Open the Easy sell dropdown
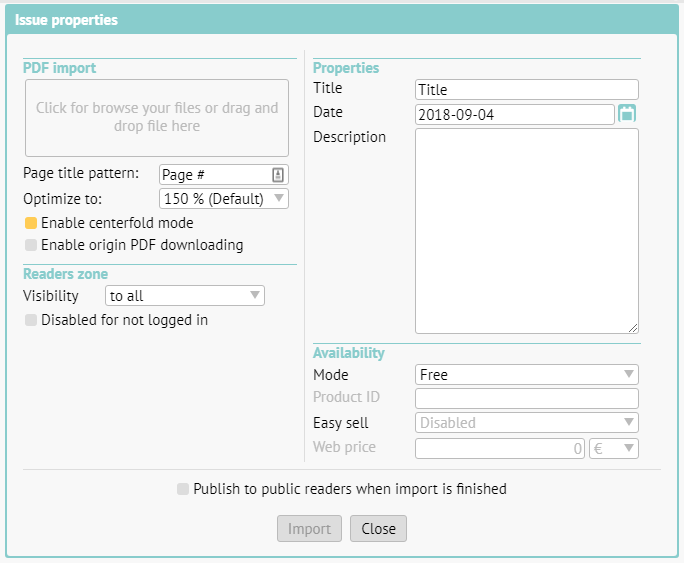This screenshot has height=563, width=684. coord(526,423)
